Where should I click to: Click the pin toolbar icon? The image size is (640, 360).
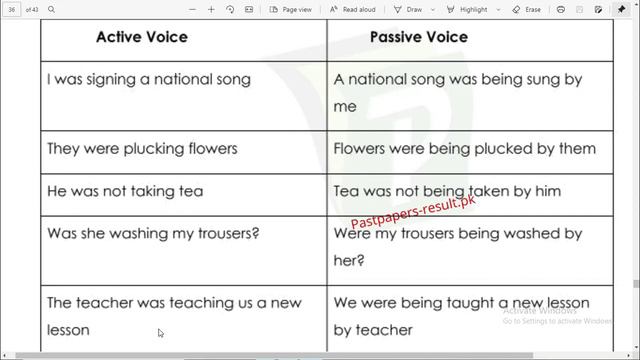tap(622, 9)
